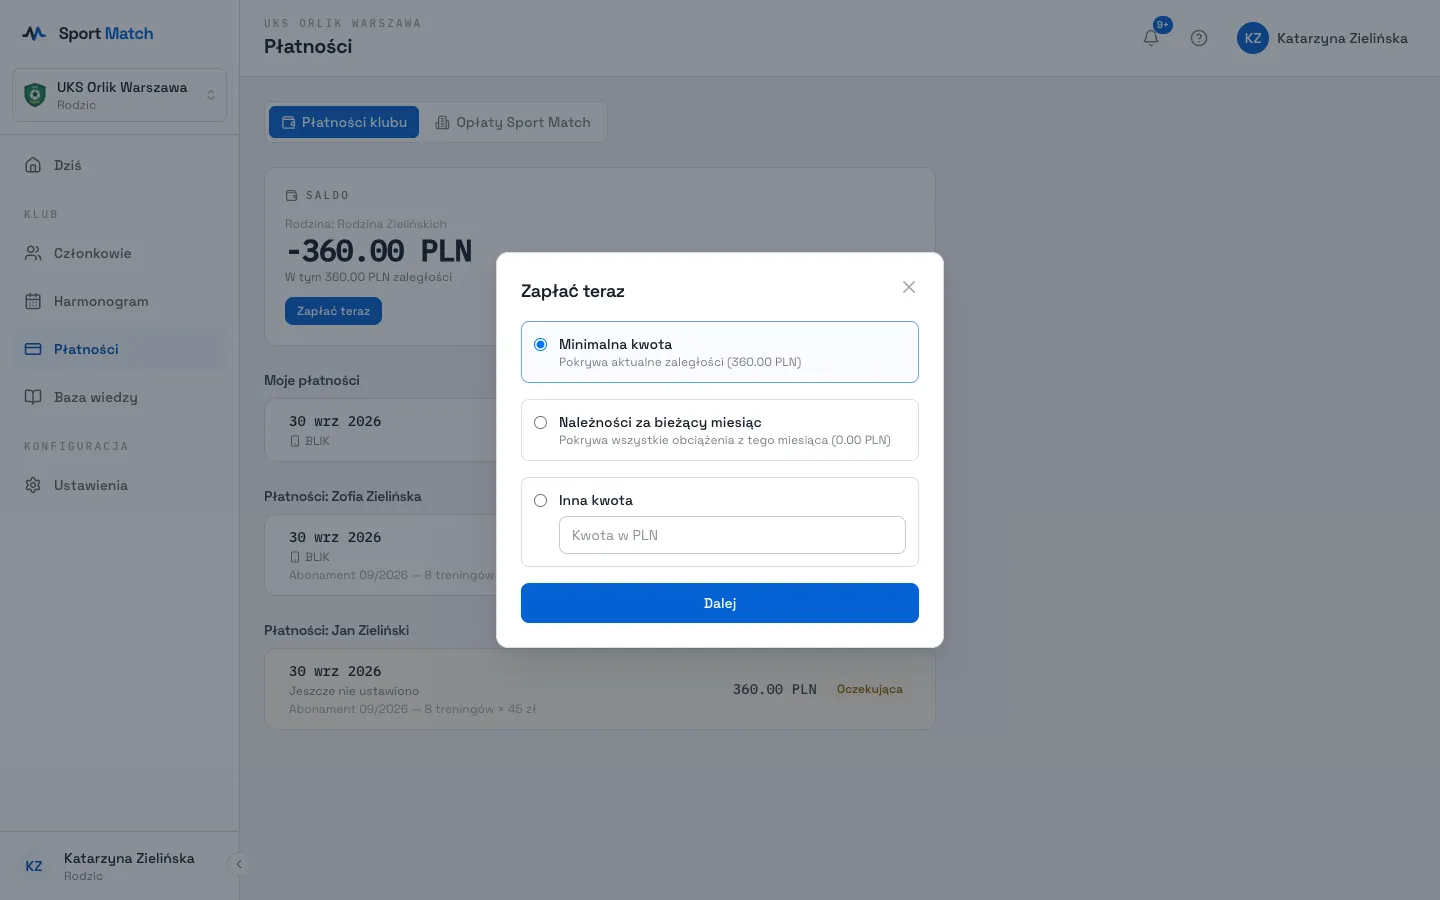Viewport: 1440px width, 900px height.
Task: Close the Zapłać teraz dialog
Action: click(x=909, y=287)
